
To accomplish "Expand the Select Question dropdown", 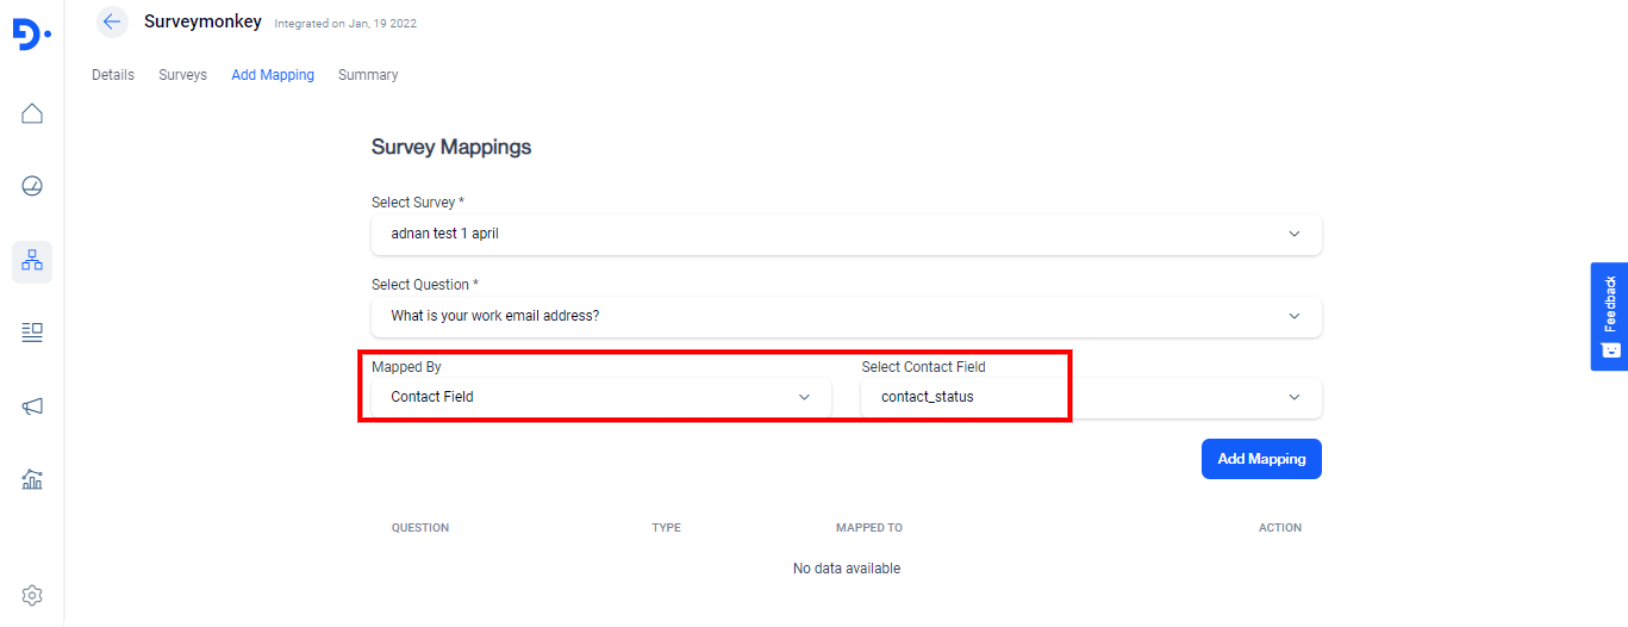I will [845, 316].
